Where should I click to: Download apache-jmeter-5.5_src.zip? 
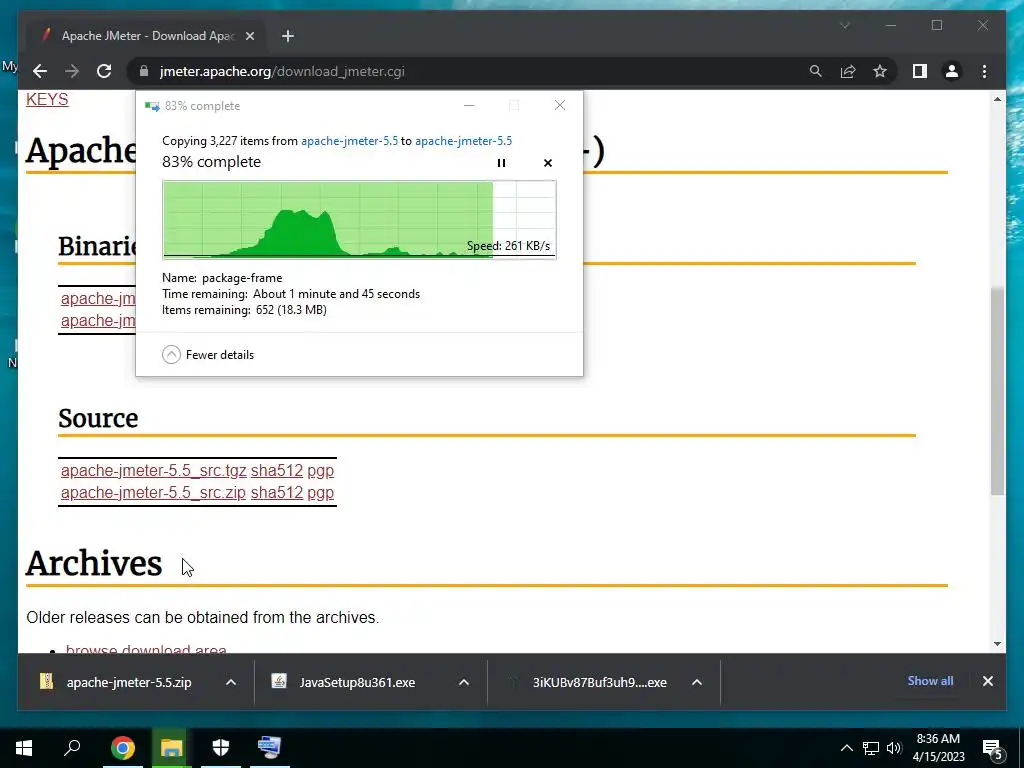pyautogui.click(x=153, y=492)
